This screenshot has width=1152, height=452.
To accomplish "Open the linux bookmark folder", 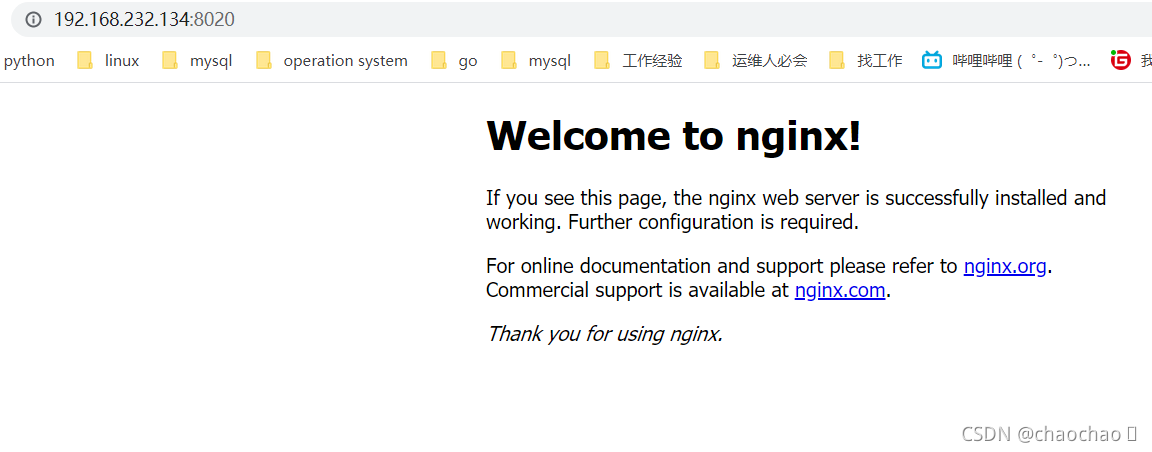I will (x=109, y=61).
